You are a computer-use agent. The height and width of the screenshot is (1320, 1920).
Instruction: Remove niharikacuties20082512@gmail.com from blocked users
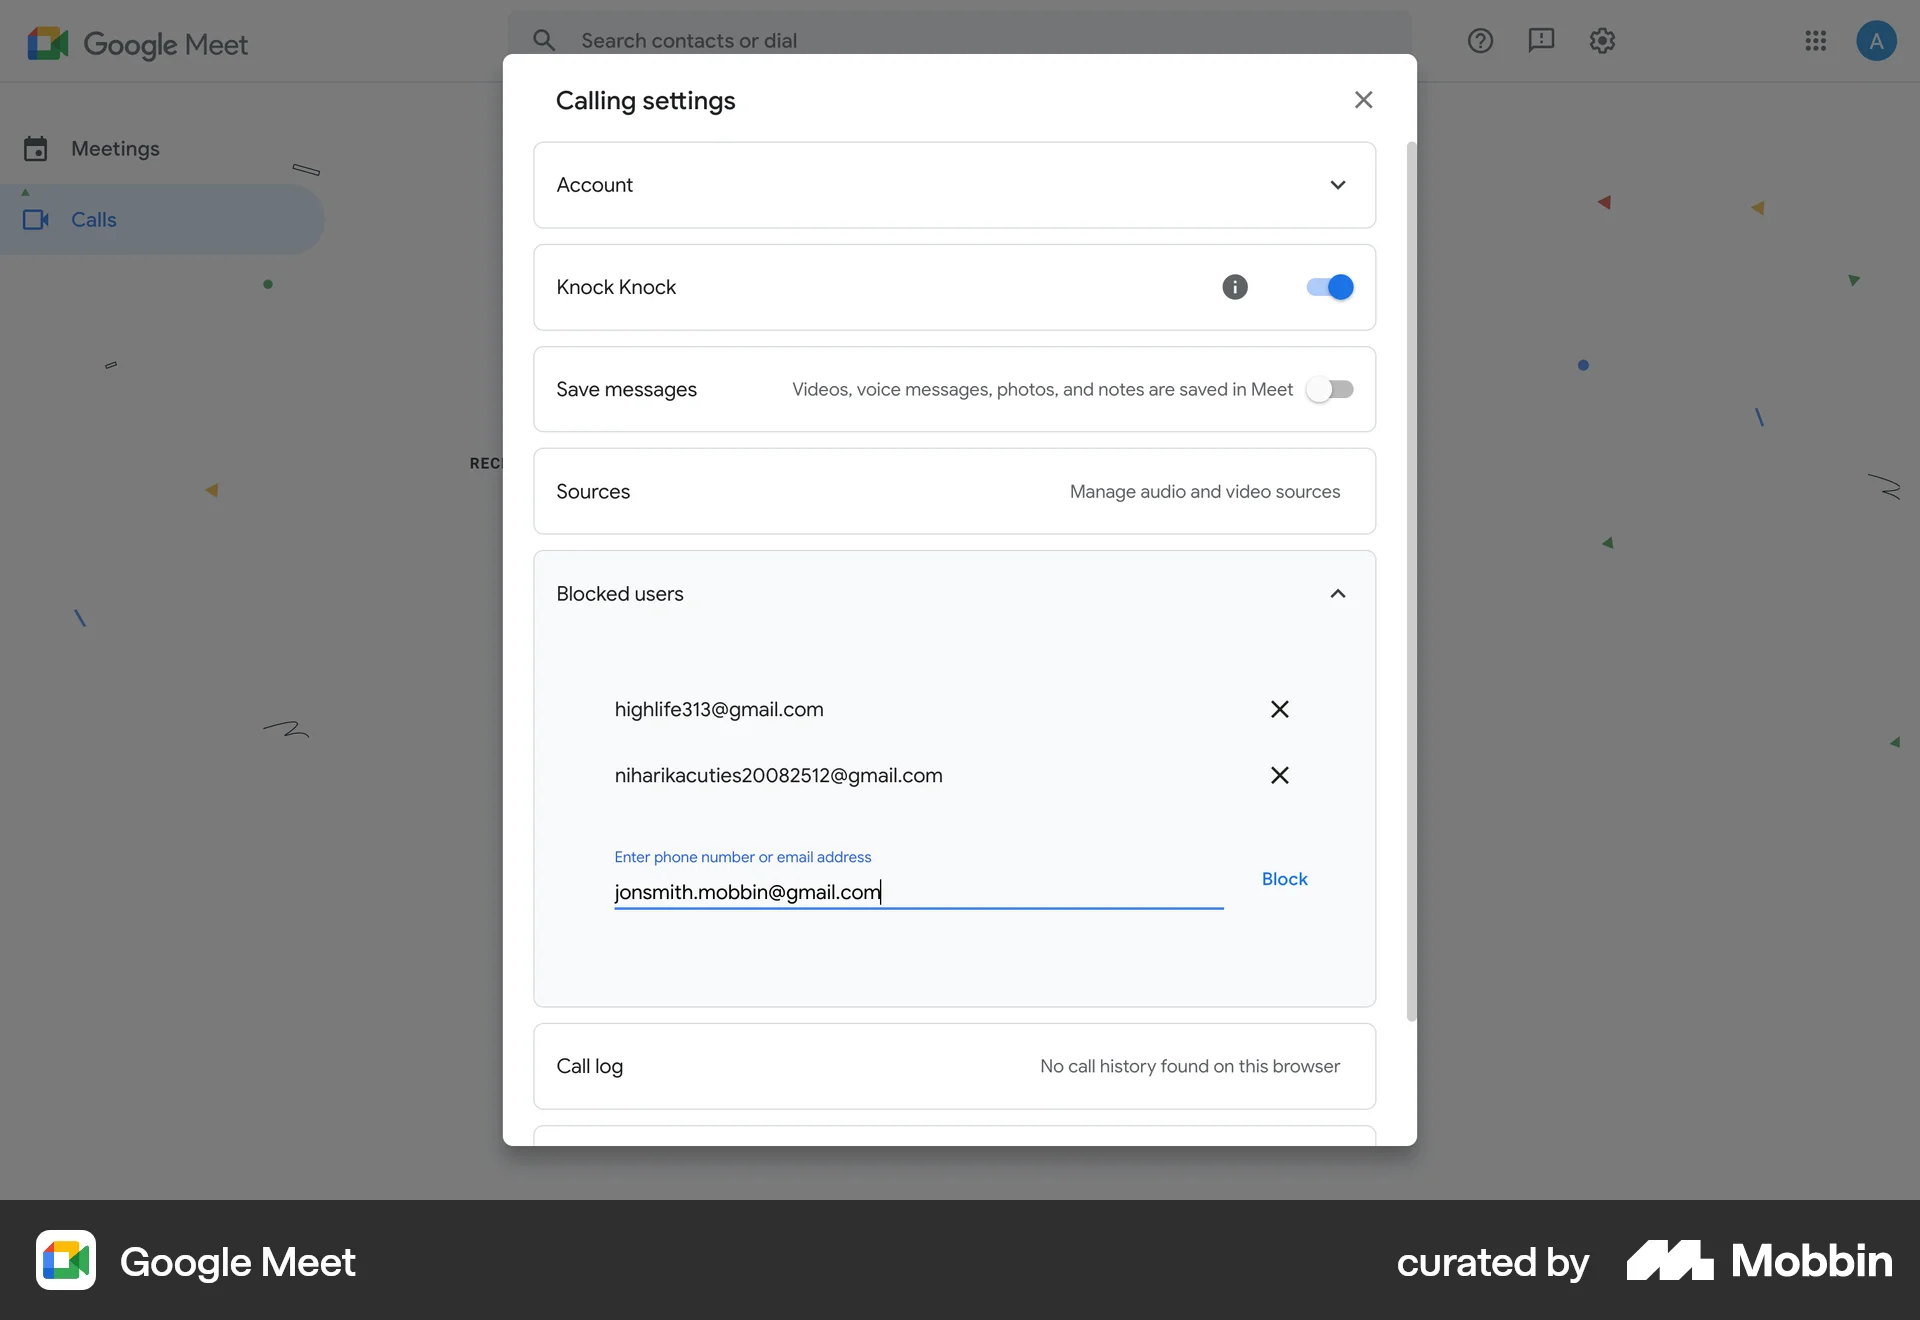(x=1280, y=775)
